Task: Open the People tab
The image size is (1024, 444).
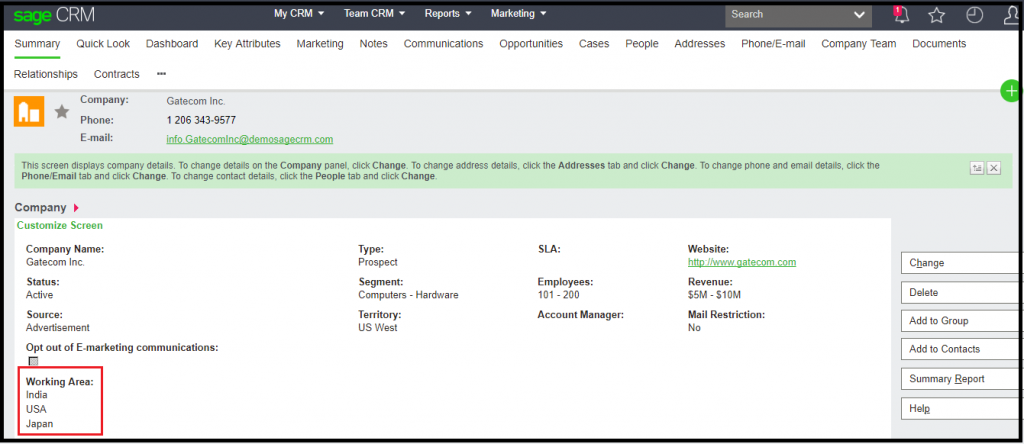Action: tap(642, 44)
